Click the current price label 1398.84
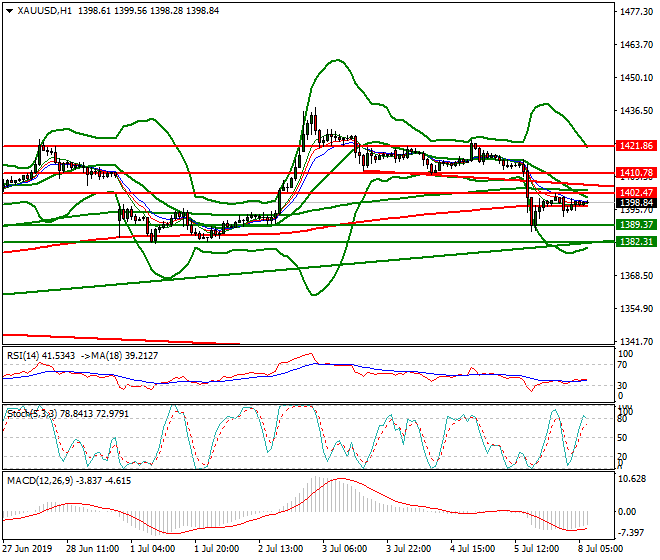The height and width of the screenshot is (560, 660). pos(636,203)
